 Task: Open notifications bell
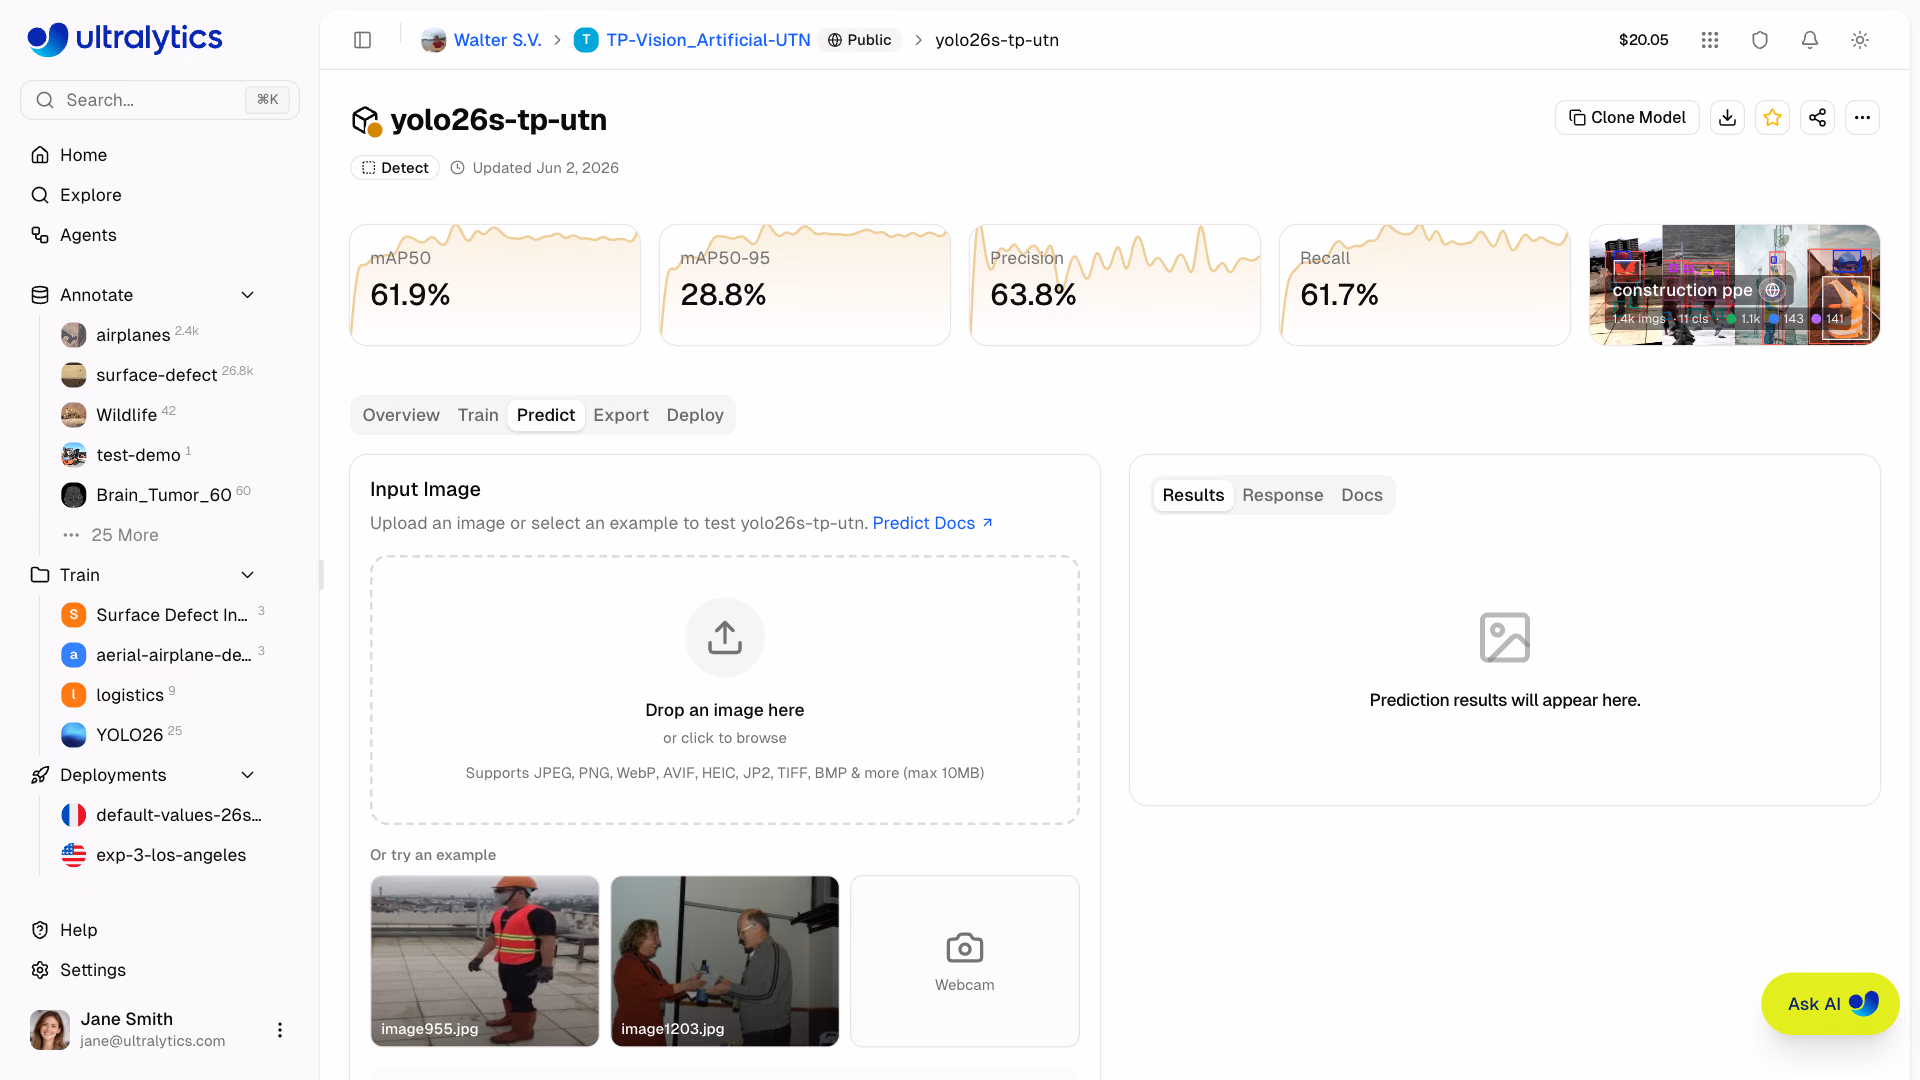click(x=1810, y=40)
